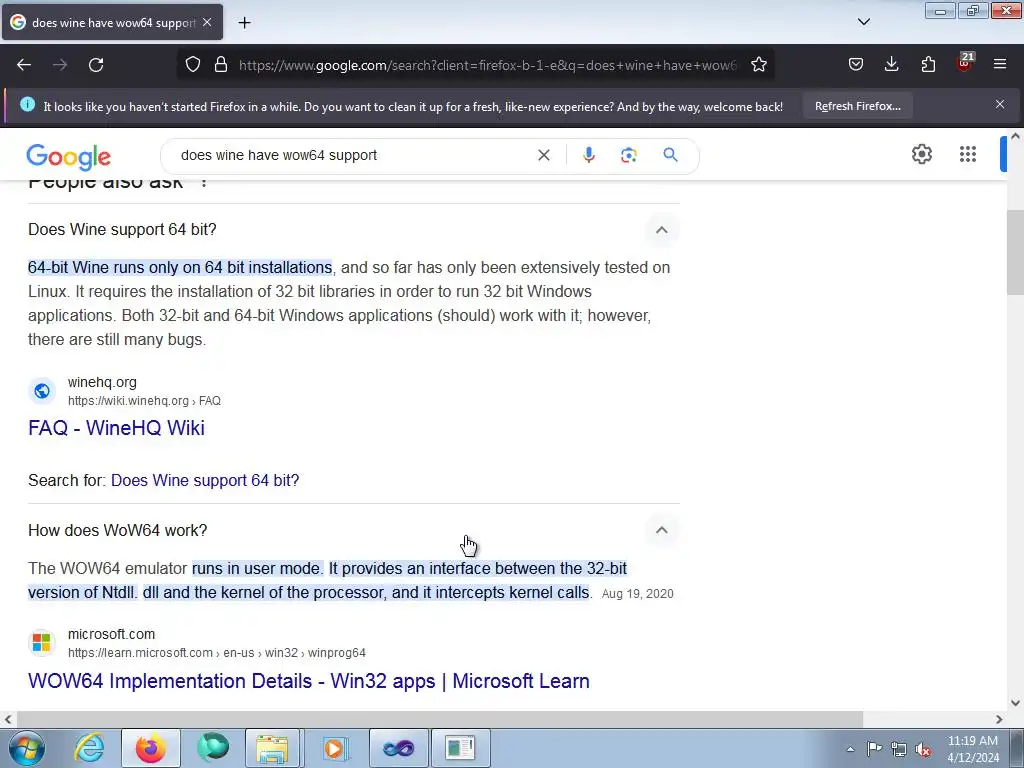The image size is (1024, 768).
Task: Open Google quick settings gear
Action: [921, 154]
